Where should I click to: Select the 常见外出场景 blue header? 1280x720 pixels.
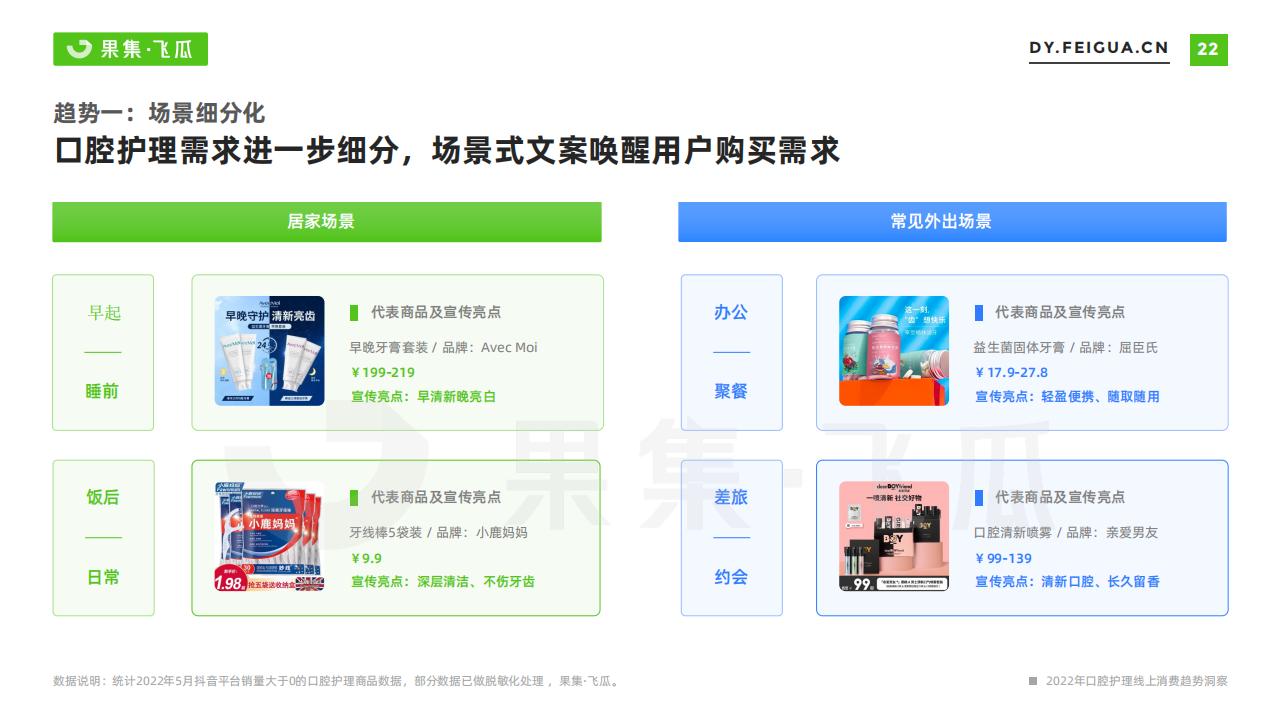click(x=952, y=222)
